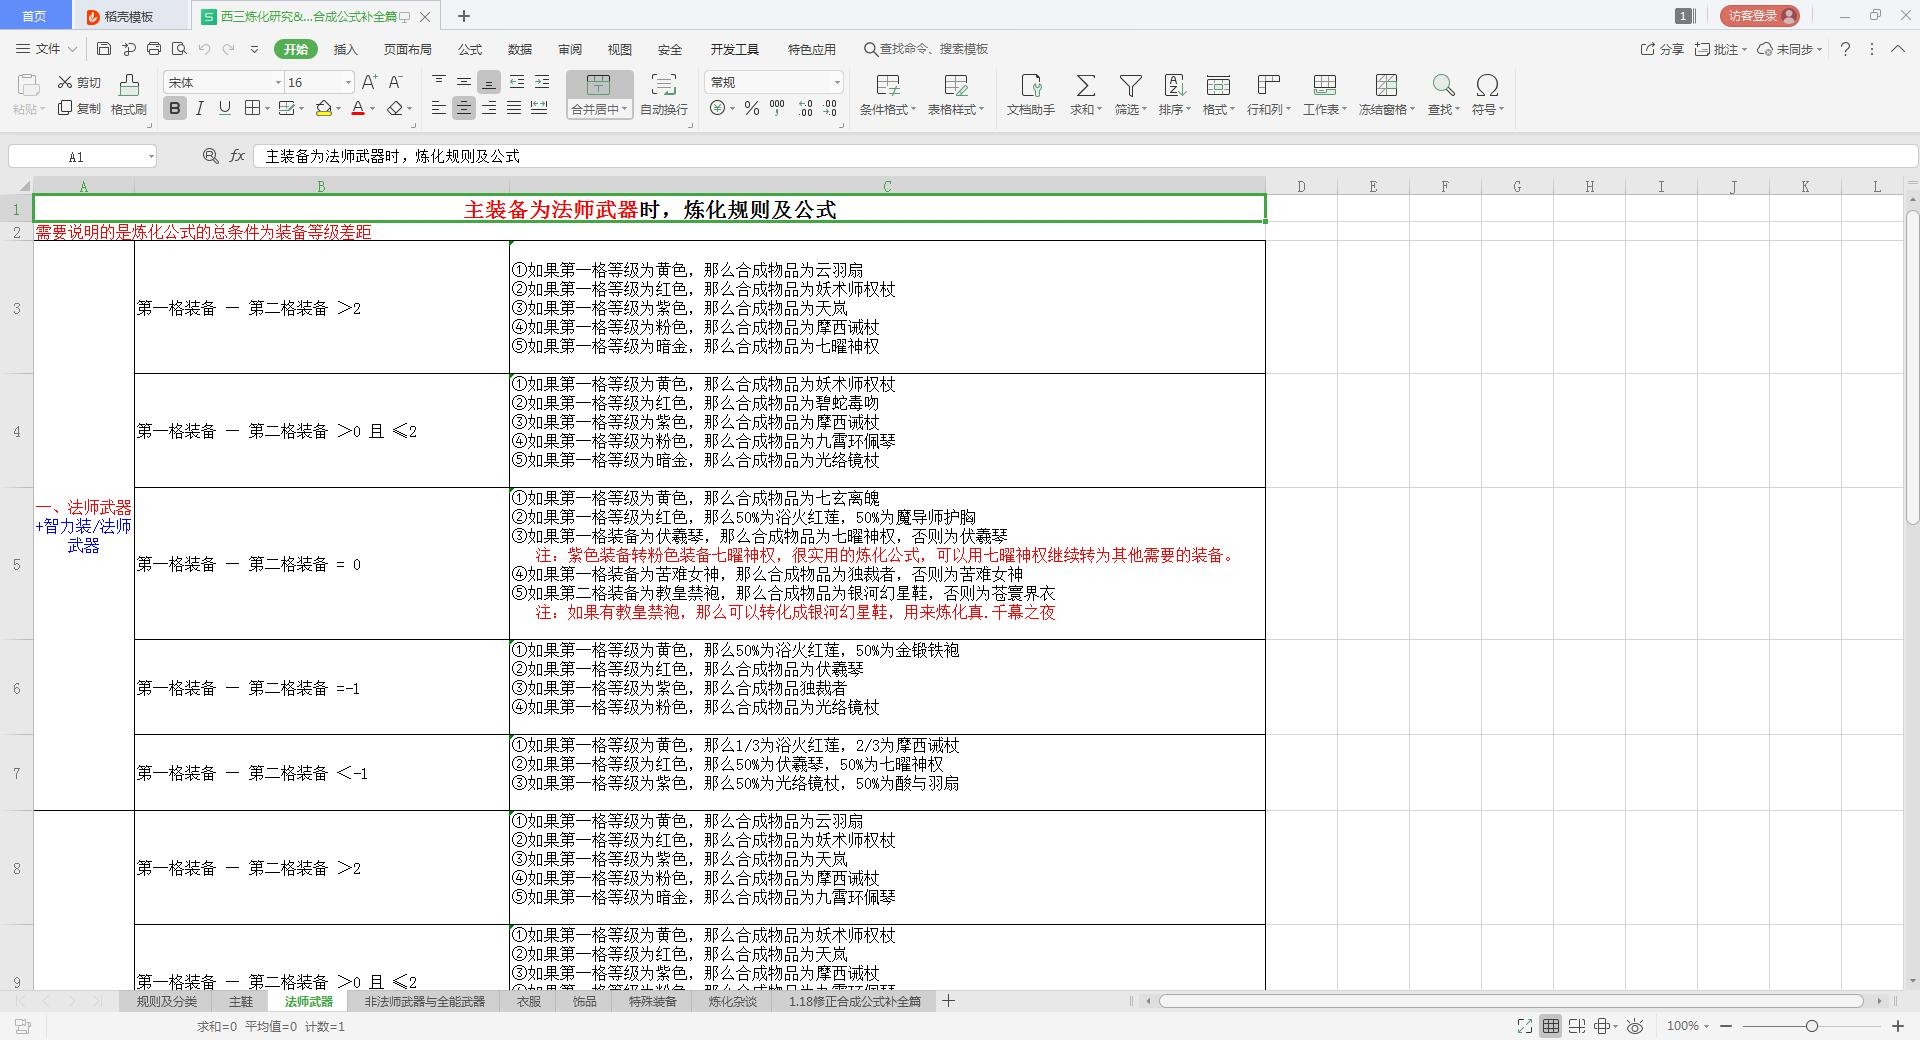Toggle Underline formatting

tap(224, 108)
